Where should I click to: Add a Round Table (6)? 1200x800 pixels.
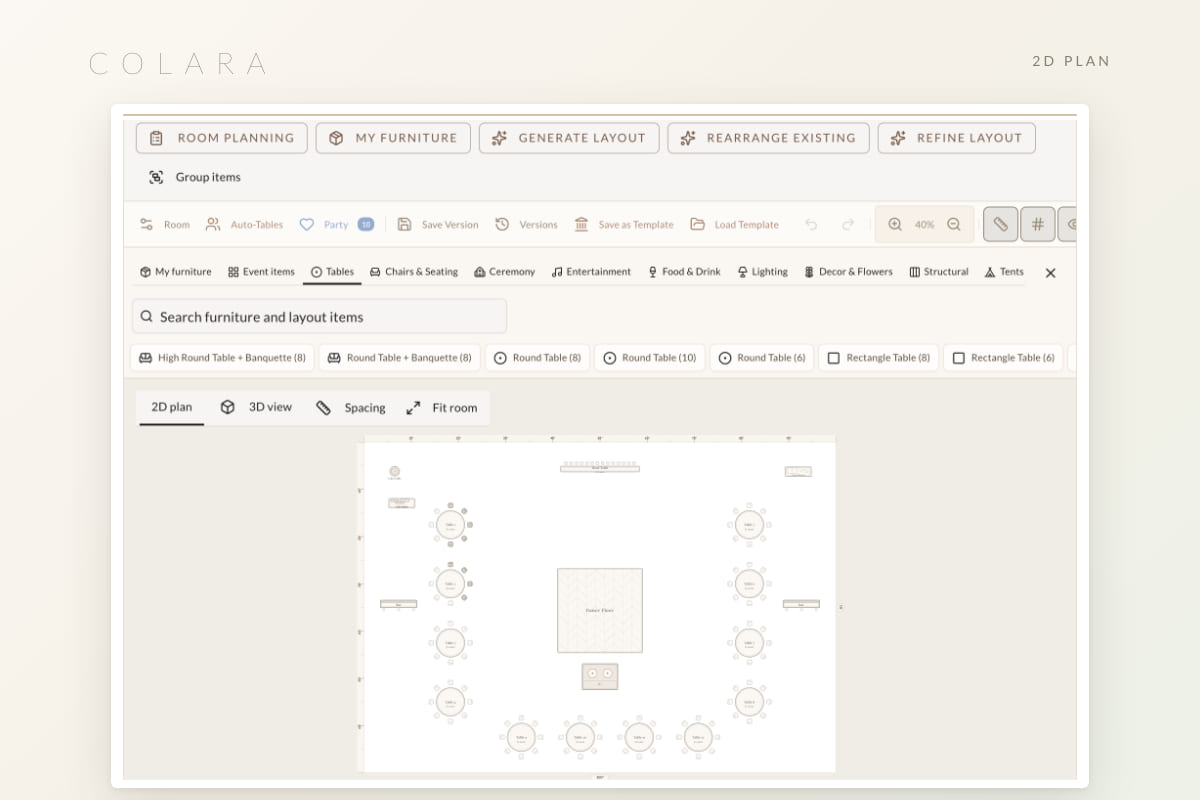pyautogui.click(x=762, y=358)
